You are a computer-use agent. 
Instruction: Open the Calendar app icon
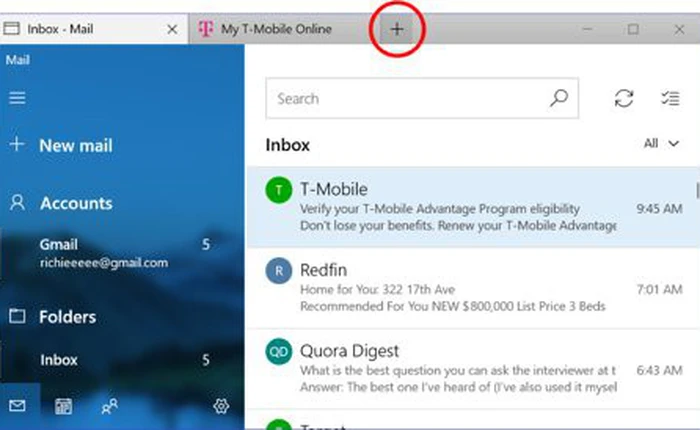click(x=63, y=406)
